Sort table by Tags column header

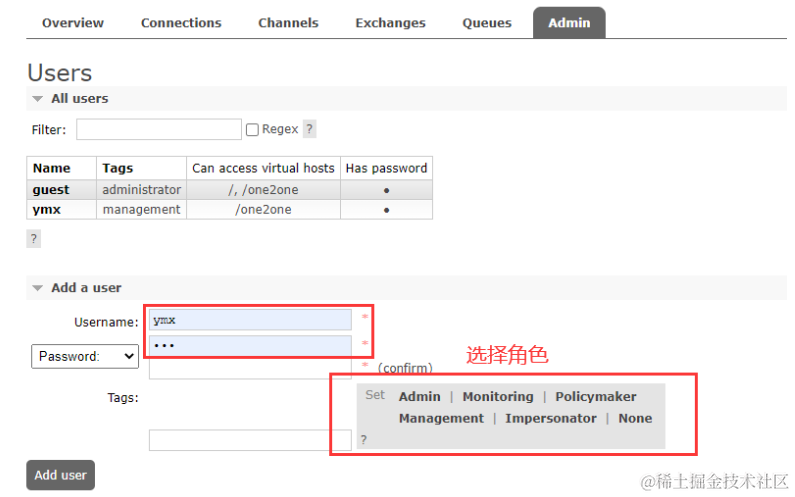pos(118,168)
